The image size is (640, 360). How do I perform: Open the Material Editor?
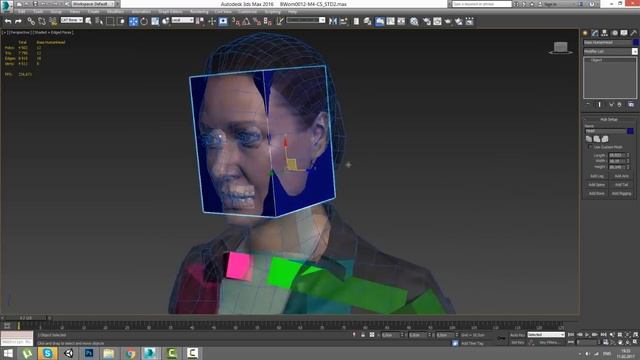click(x=414, y=21)
